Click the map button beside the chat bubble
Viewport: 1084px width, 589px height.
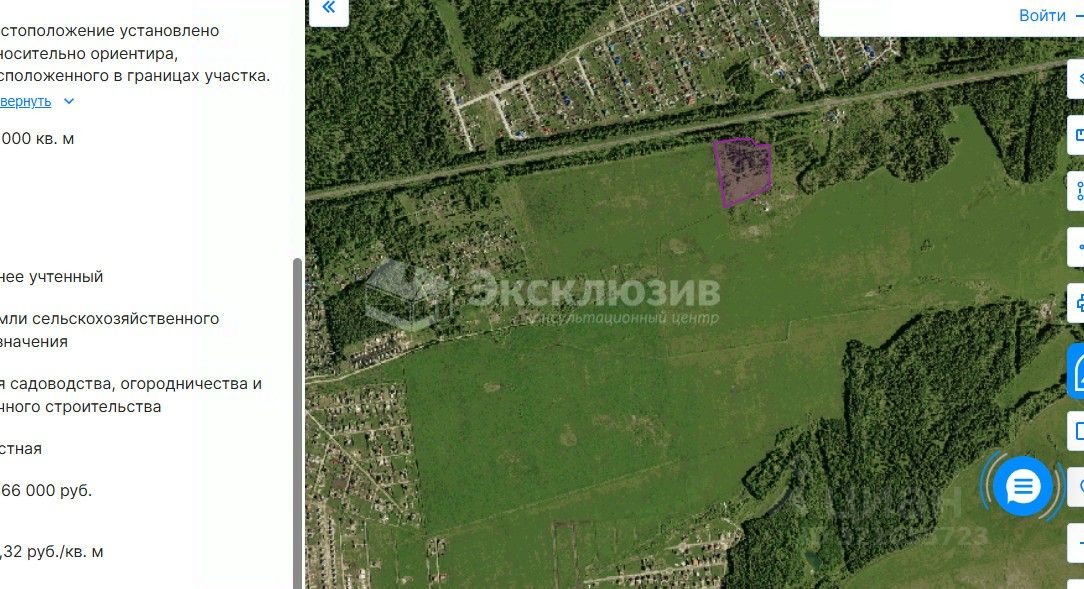coord(1076,487)
